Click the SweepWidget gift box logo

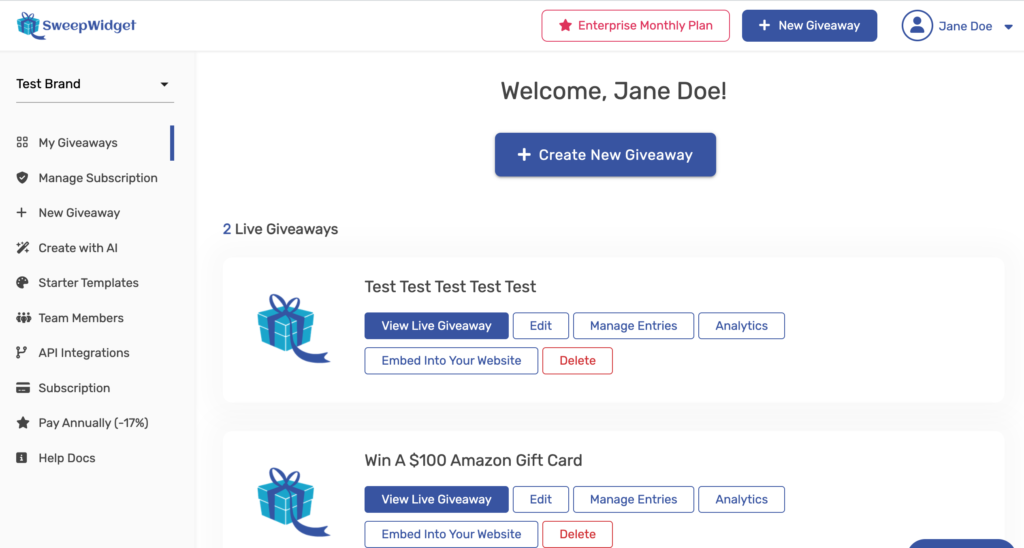coord(29,25)
